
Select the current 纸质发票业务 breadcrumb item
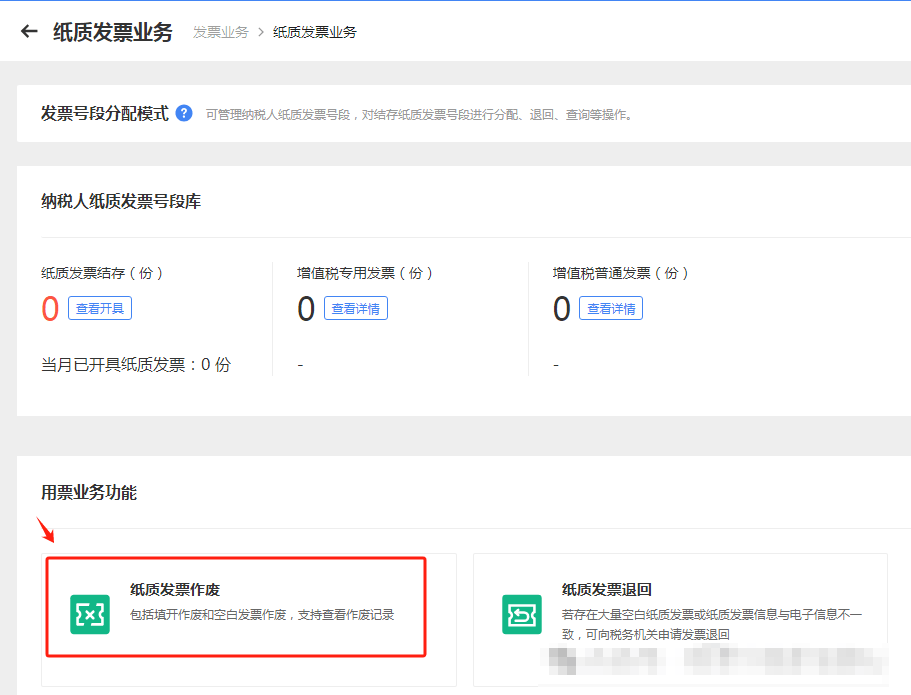pos(315,32)
